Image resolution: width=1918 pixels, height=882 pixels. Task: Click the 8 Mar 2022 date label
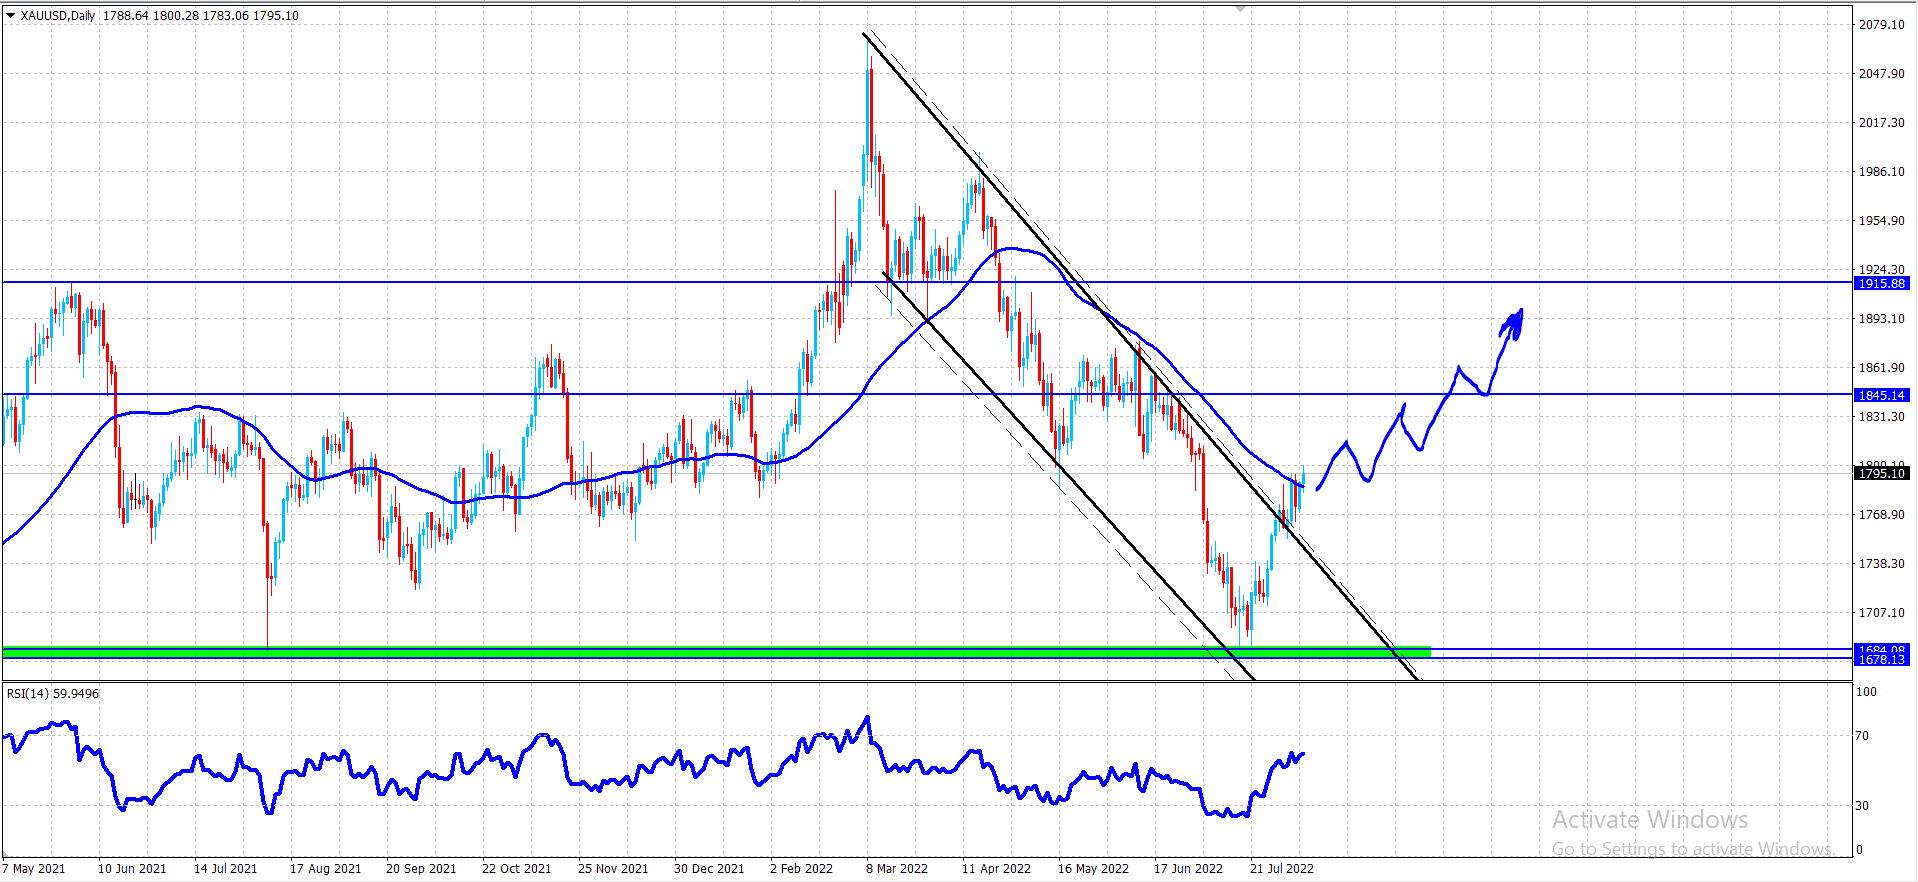coord(897,868)
